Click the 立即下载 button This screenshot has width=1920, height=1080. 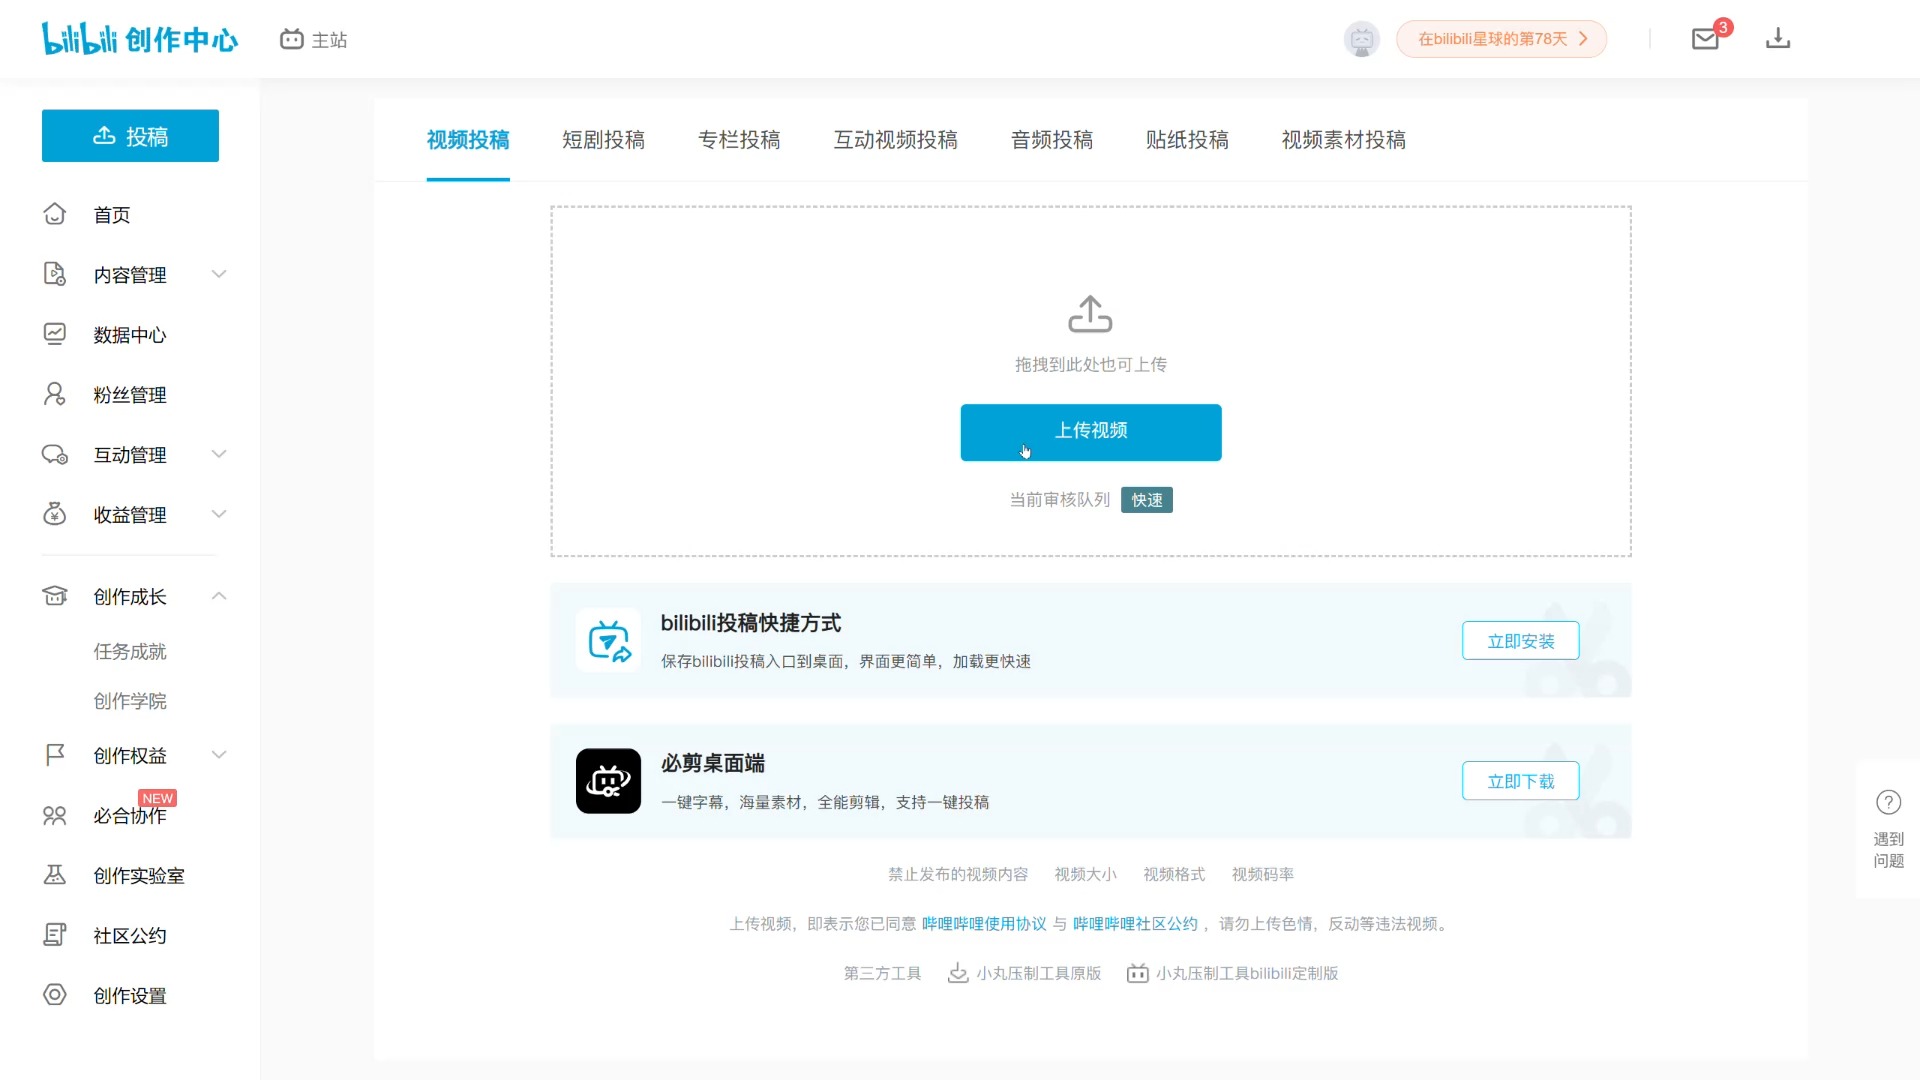tap(1520, 781)
